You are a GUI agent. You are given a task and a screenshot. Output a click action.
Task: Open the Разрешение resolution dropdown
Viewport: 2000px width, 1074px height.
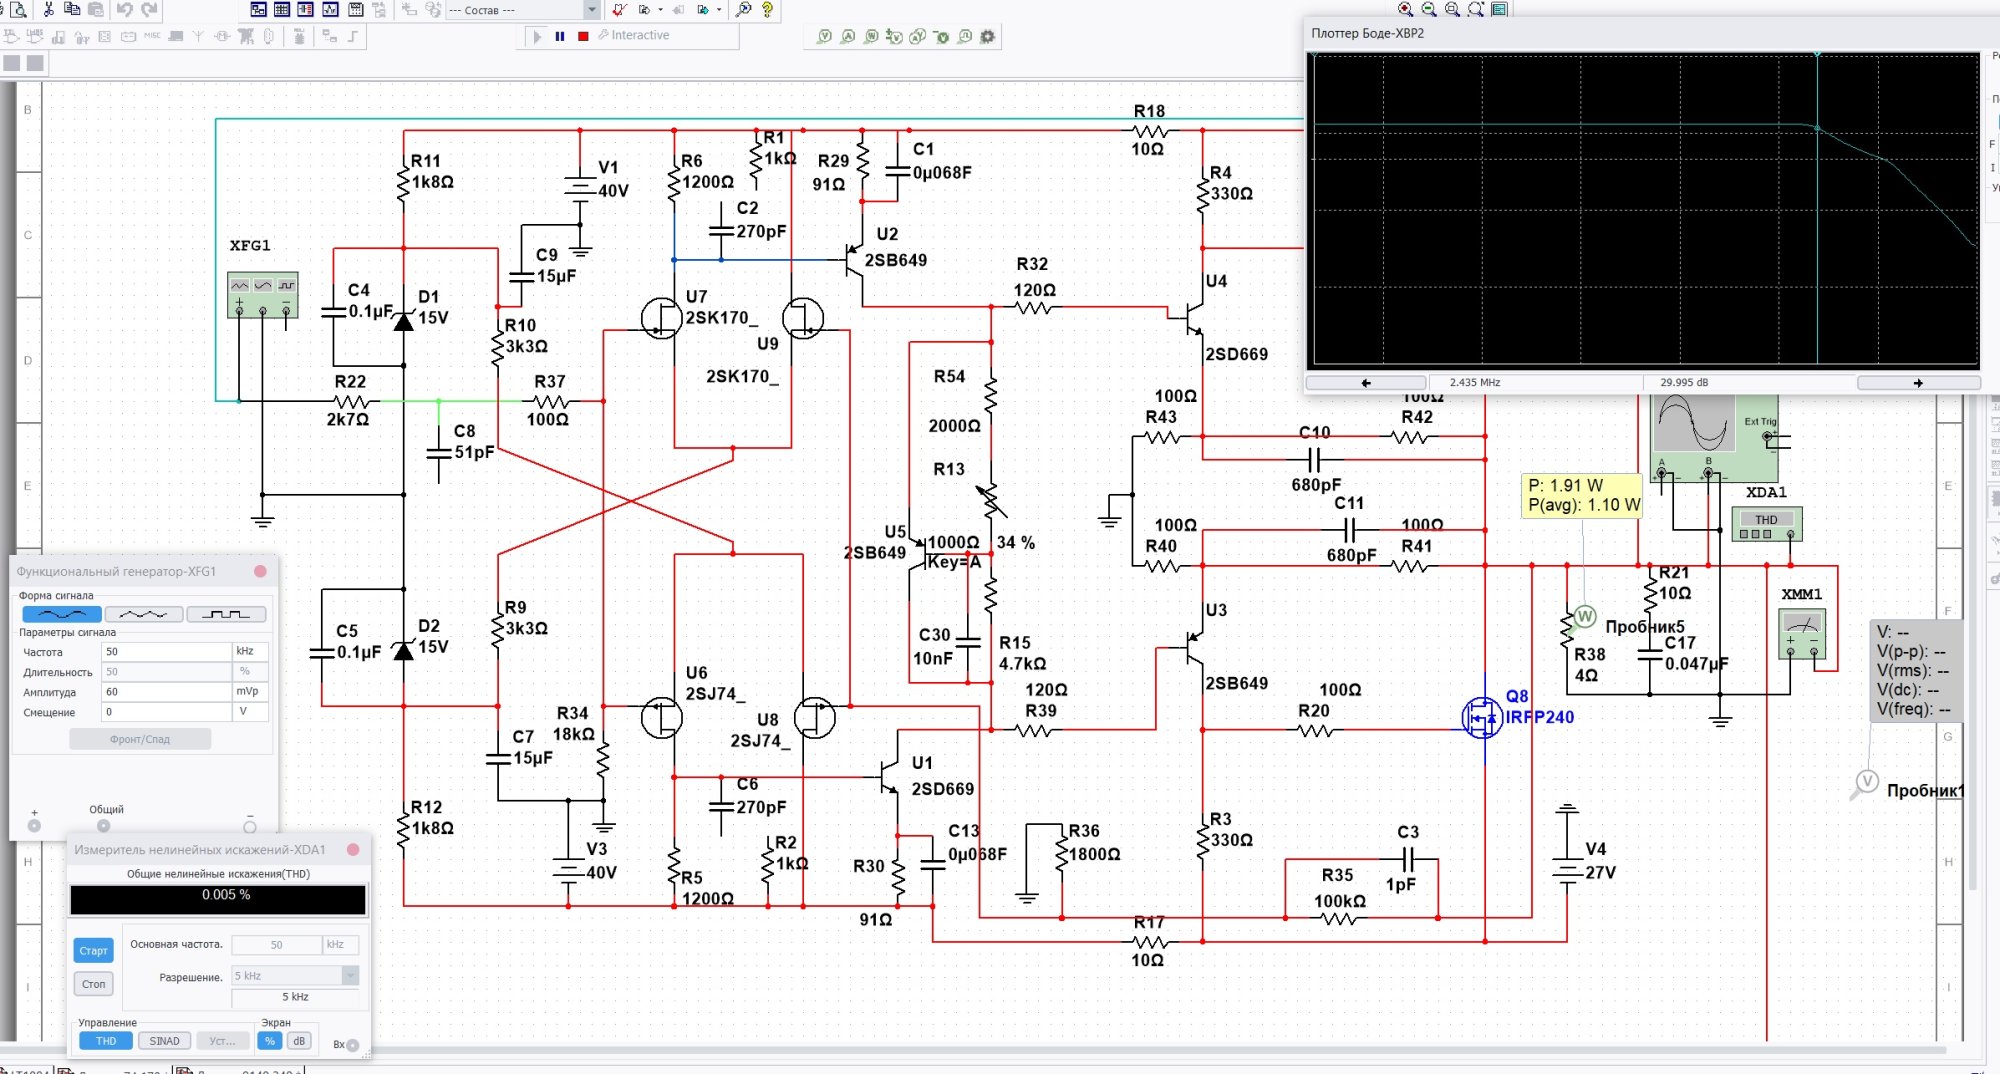[x=350, y=975]
